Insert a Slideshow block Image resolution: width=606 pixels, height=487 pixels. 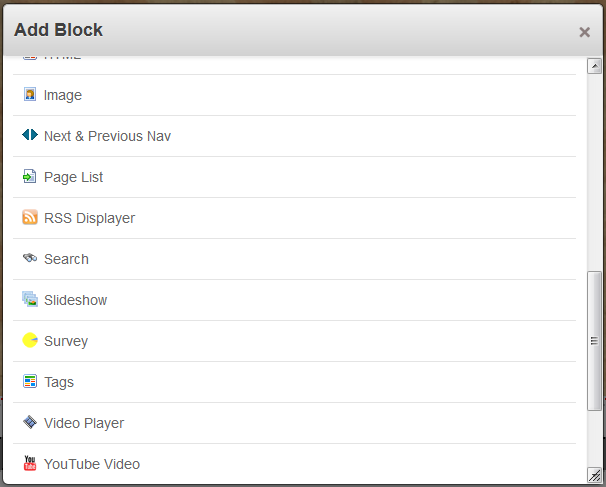[75, 301]
